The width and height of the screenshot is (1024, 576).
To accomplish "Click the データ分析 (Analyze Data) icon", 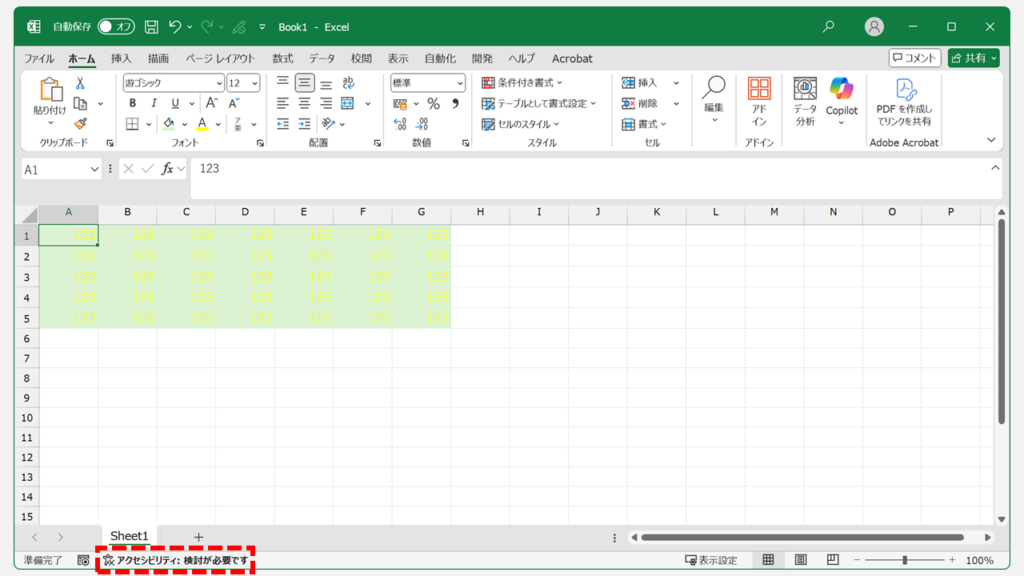I will pos(805,100).
